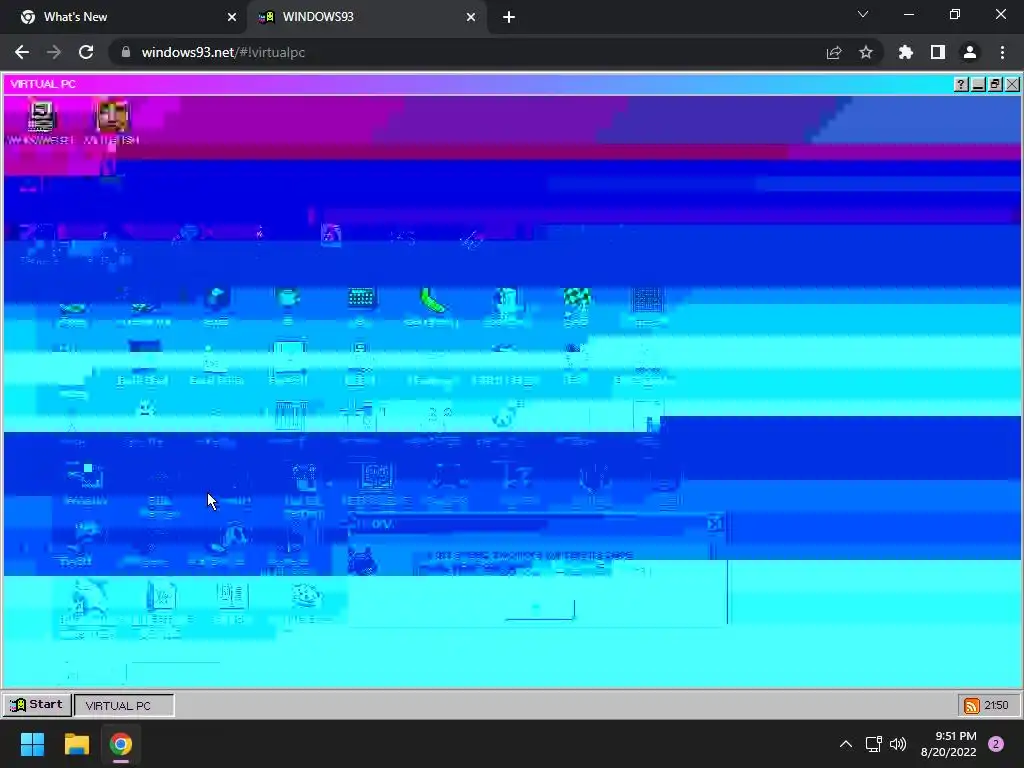Open File Explorer from the taskbar

76,744
